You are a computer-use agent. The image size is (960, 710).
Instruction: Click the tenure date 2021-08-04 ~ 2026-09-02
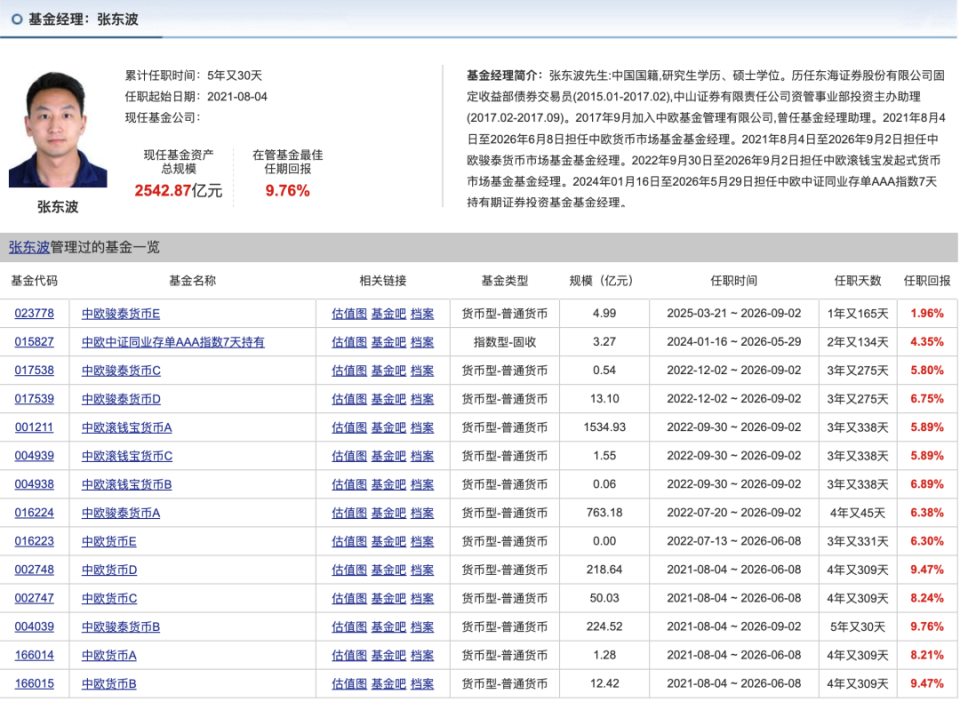click(733, 627)
